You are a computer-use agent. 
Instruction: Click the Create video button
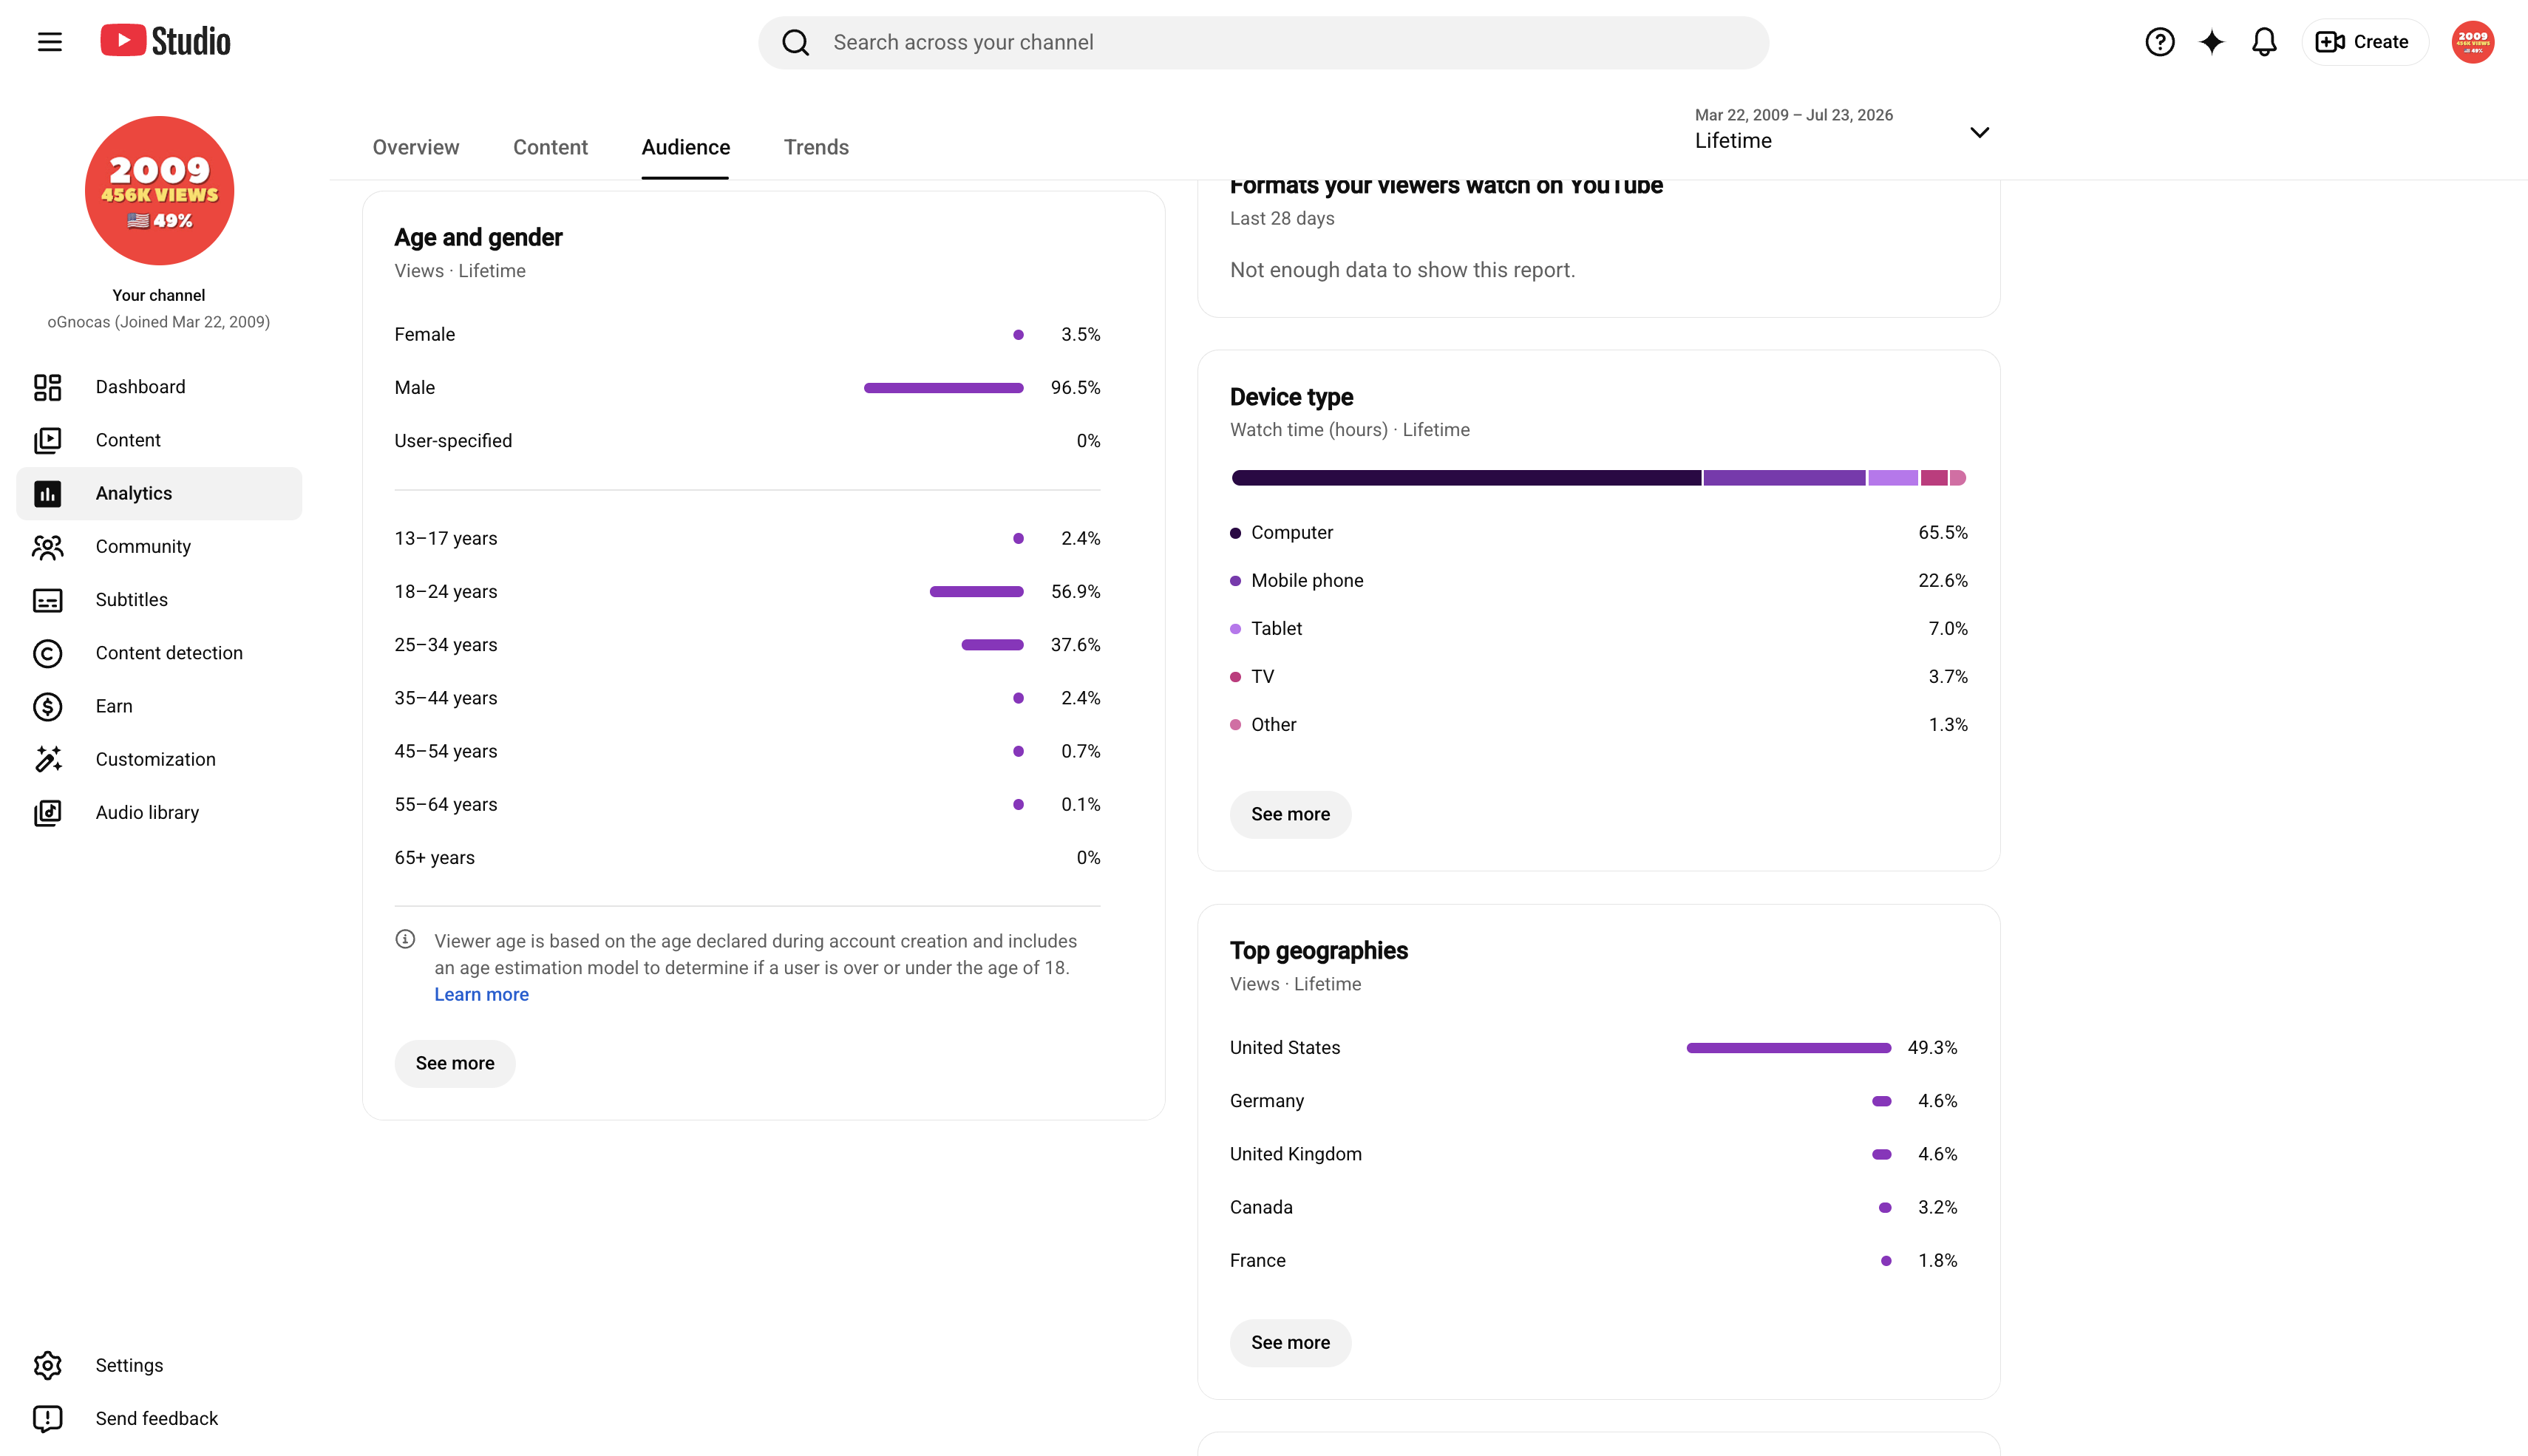pos(2364,42)
